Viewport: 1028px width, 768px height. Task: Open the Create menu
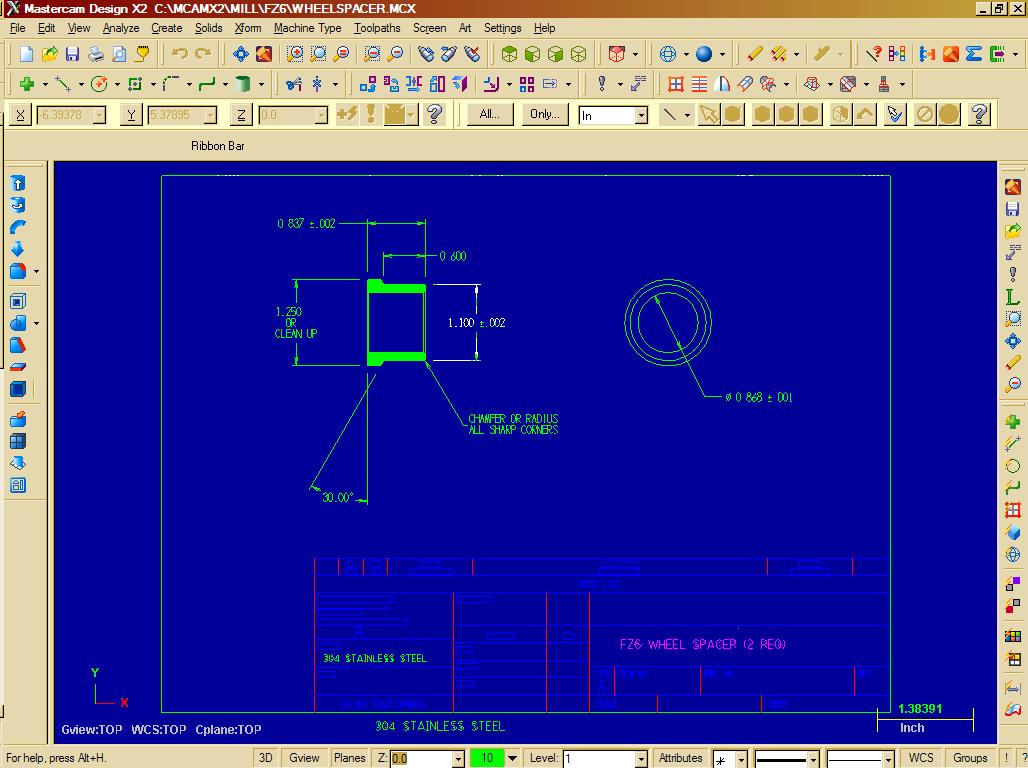[x=167, y=28]
